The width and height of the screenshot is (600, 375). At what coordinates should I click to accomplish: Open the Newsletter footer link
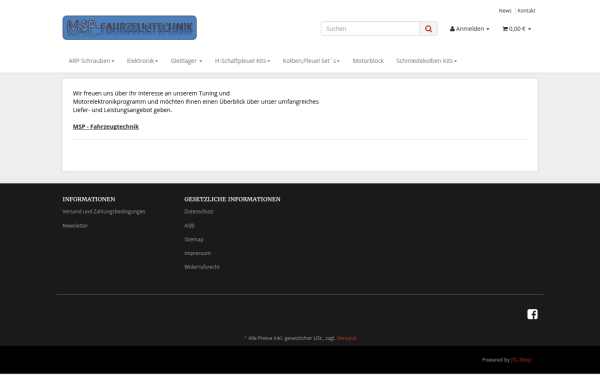point(75,226)
